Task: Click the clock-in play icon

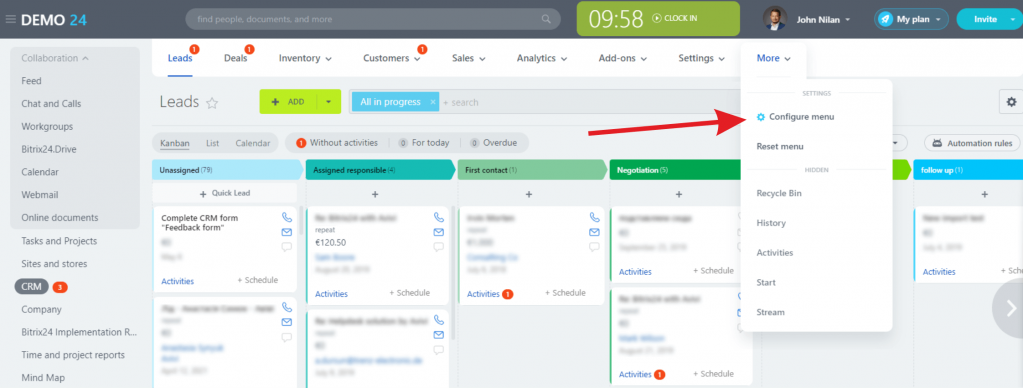Action: coord(657,18)
